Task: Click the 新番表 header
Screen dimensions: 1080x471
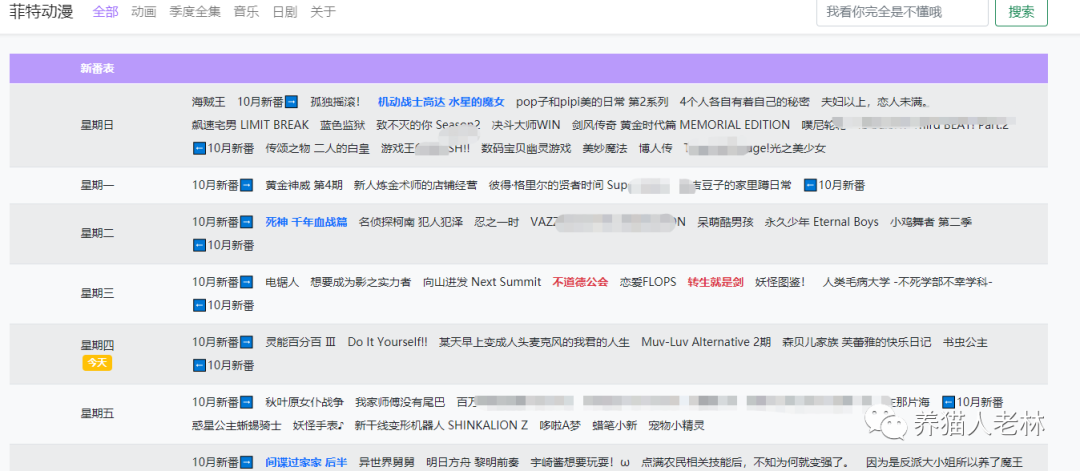Action: tap(97, 68)
